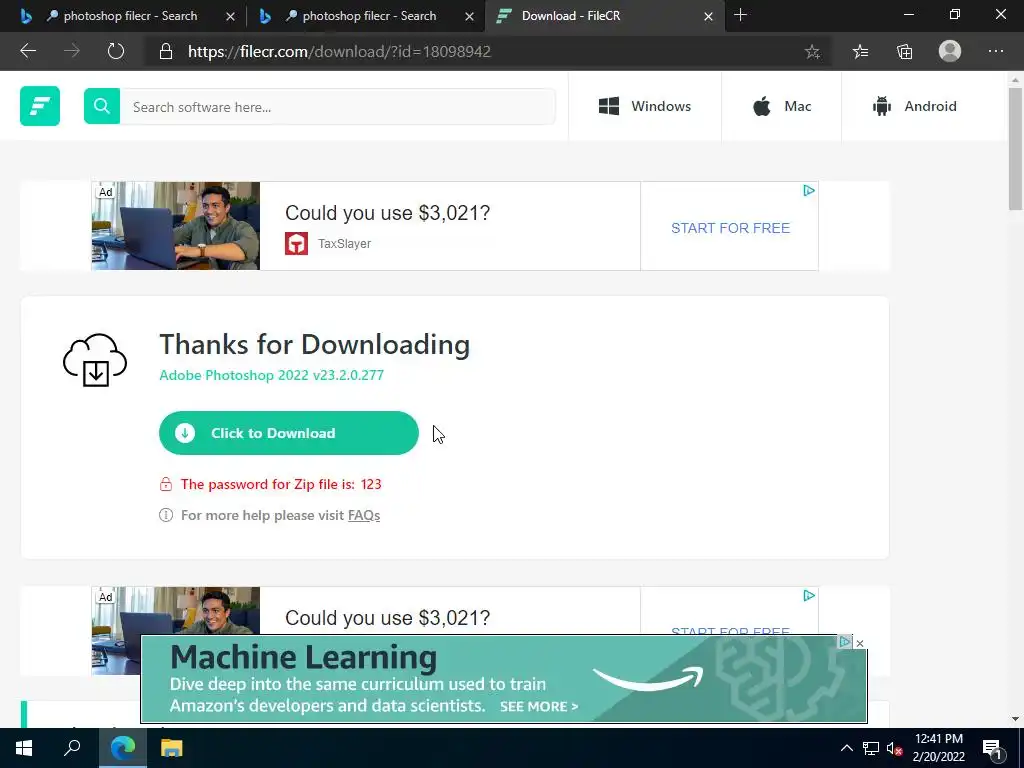Open the notification center icon
This screenshot has width=1024, height=768.
tap(992, 748)
